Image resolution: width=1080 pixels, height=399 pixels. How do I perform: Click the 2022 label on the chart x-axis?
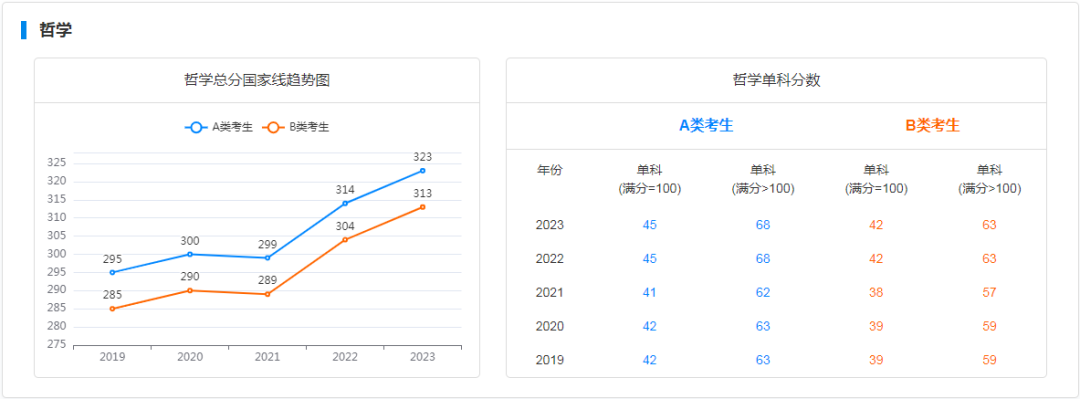pyautogui.click(x=345, y=356)
